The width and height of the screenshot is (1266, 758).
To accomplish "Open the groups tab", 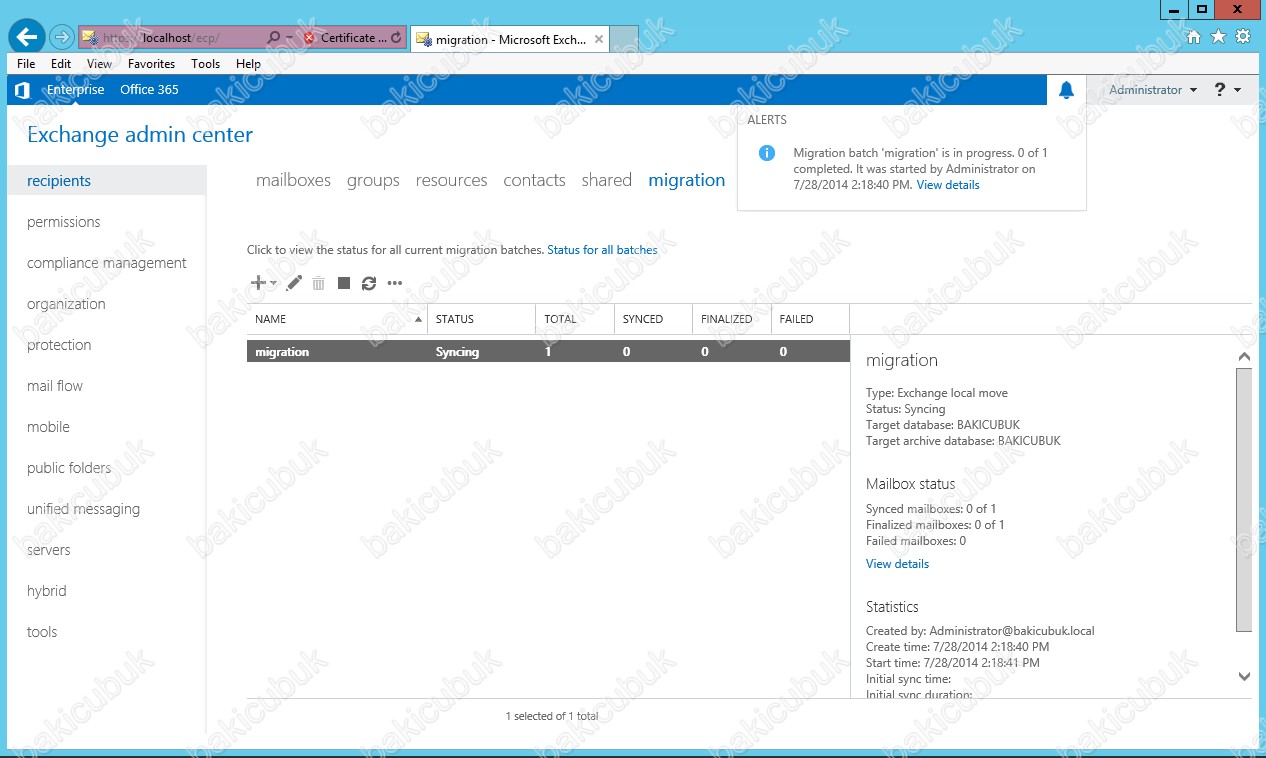I will pyautogui.click(x=373, y=180).
